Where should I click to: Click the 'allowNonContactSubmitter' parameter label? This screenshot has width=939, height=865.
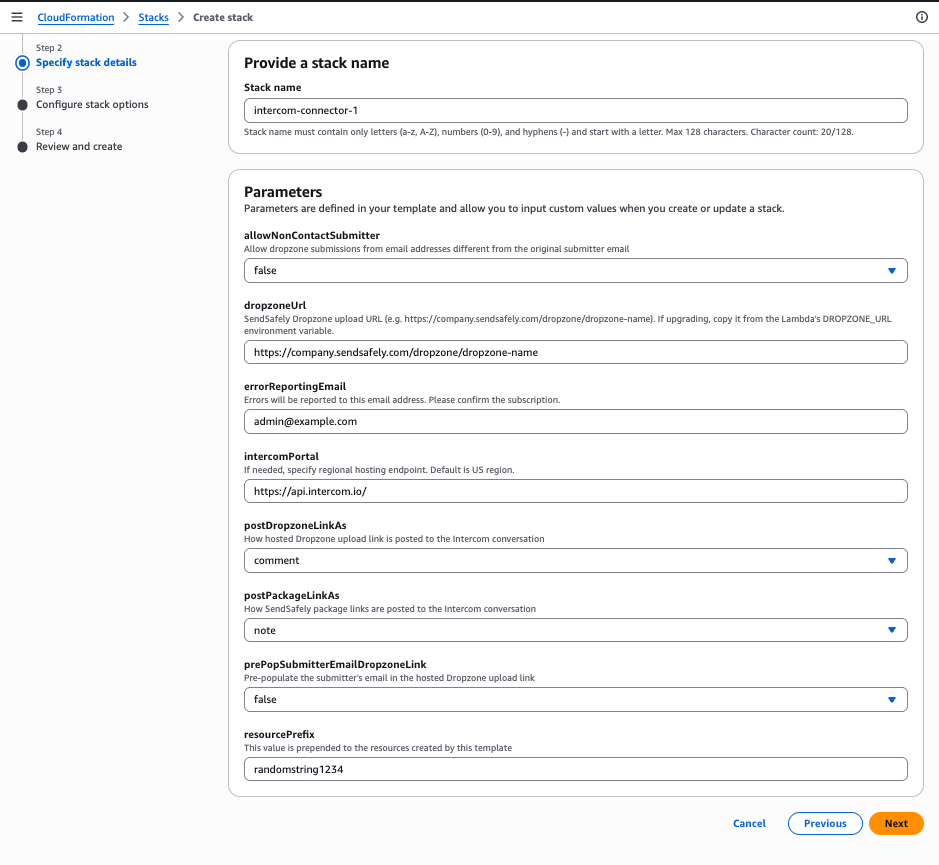312,235
